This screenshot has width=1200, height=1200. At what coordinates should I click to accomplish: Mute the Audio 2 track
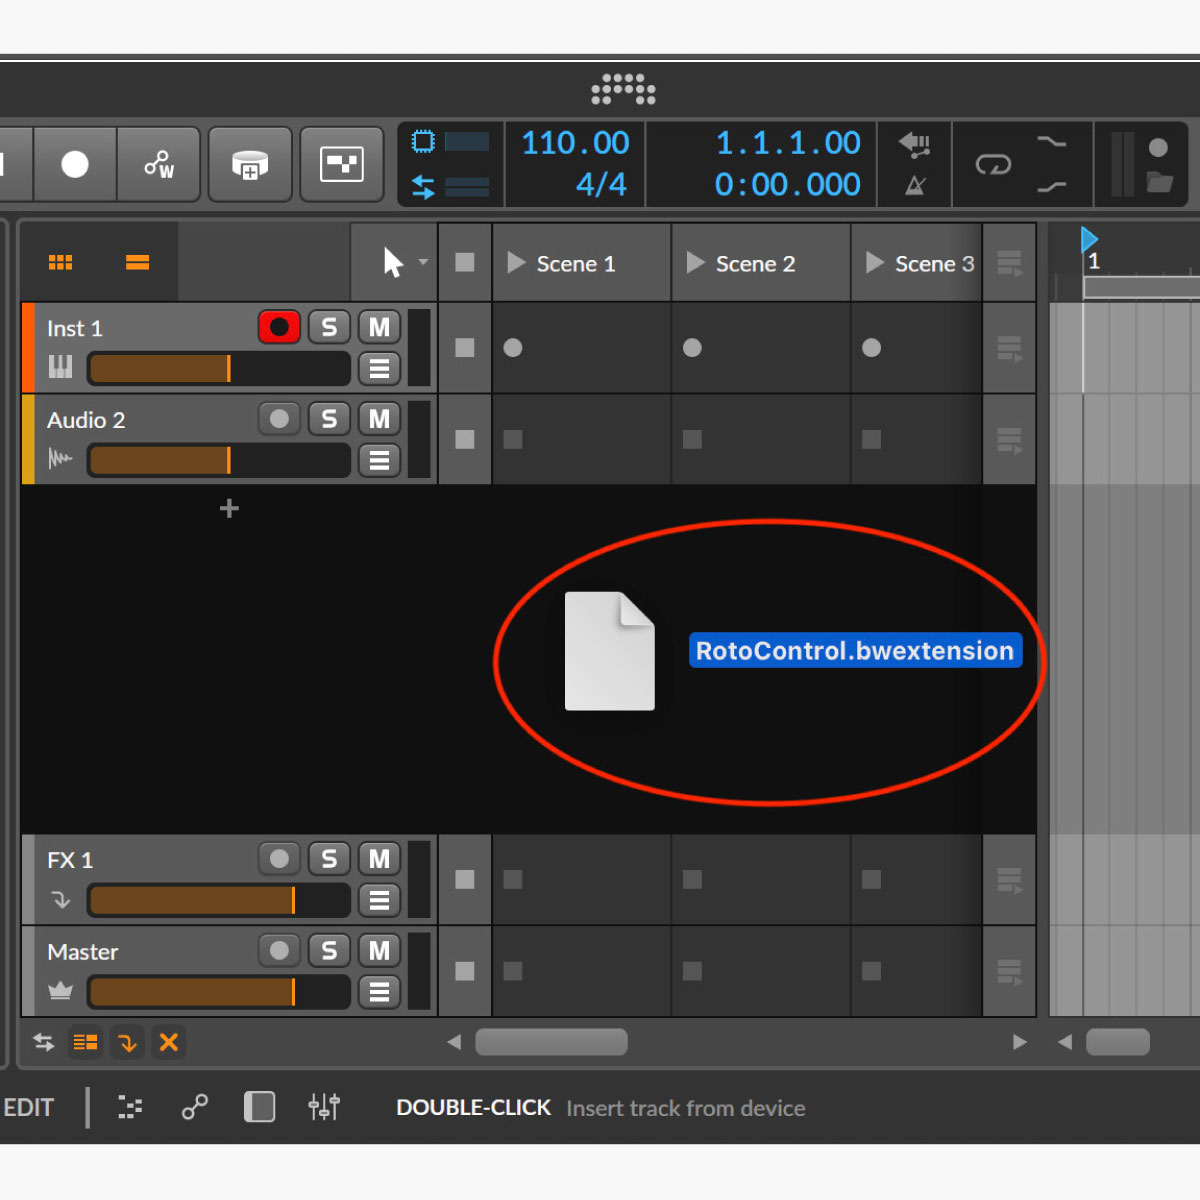379,419
